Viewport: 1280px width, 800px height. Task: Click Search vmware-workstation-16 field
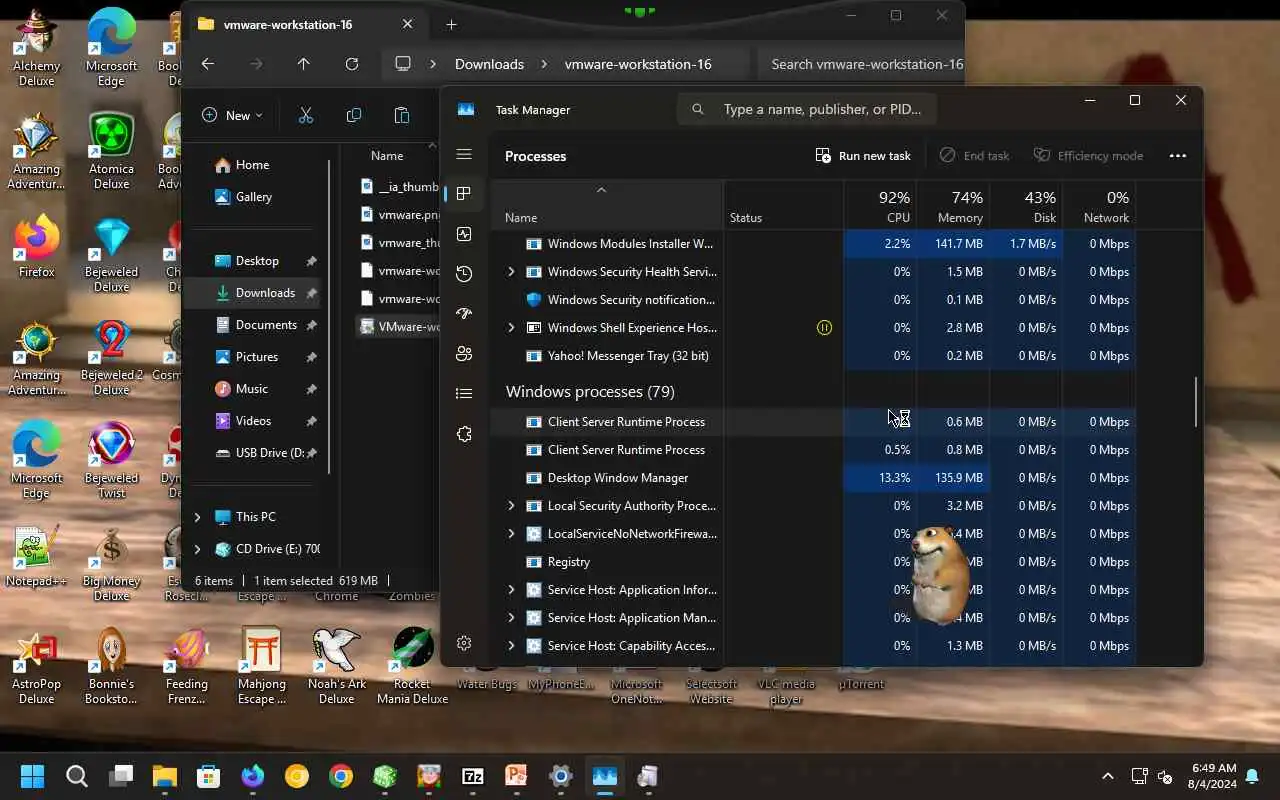pyautogui.click(x=860, y=64)
